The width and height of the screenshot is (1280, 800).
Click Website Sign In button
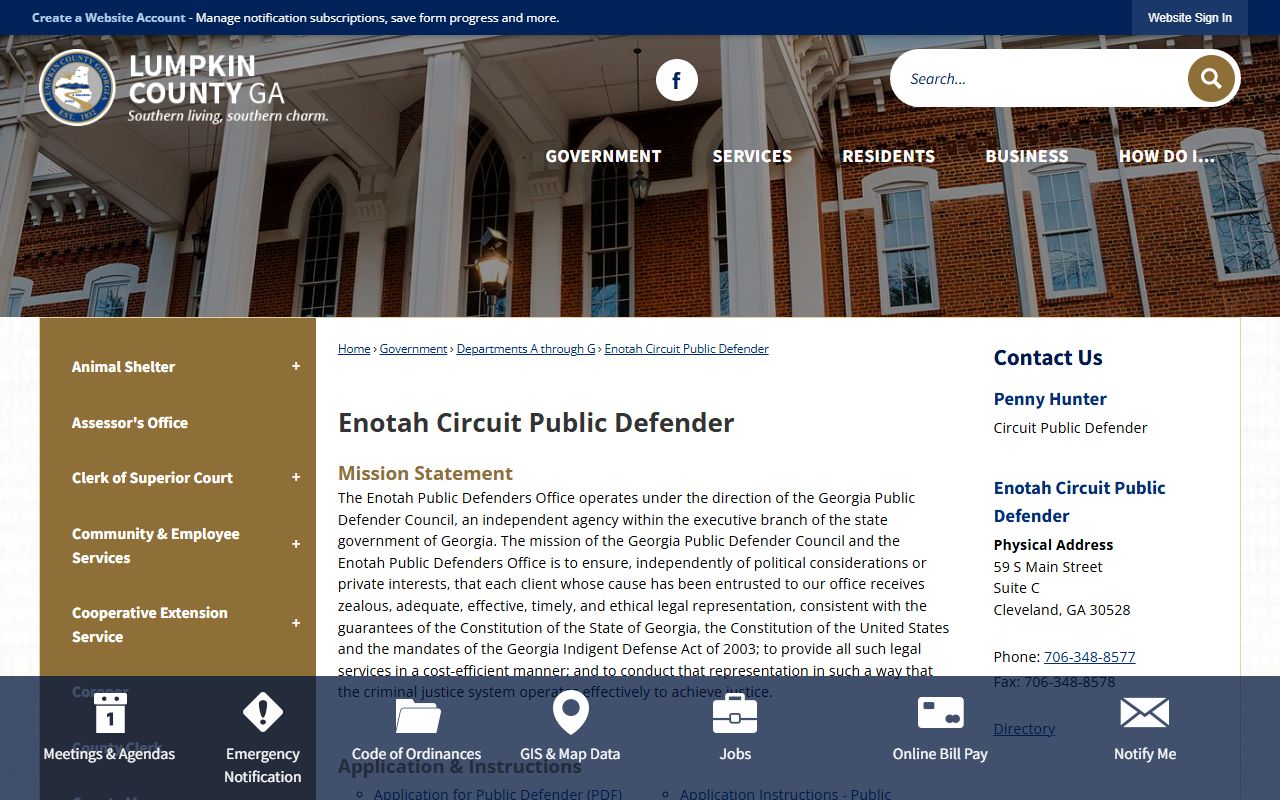pyautogui.click(x=1190, y=18)
